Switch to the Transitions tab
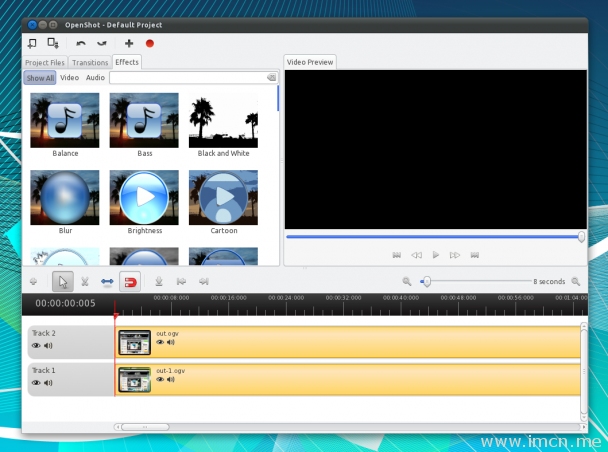The image size is (608, 452). (x=90, y=62)
